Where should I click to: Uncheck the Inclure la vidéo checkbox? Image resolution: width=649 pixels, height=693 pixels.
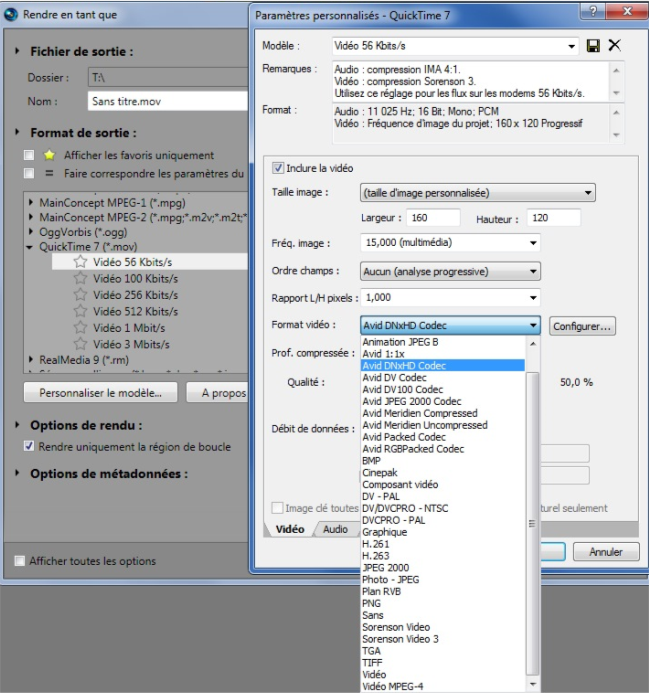278,168
